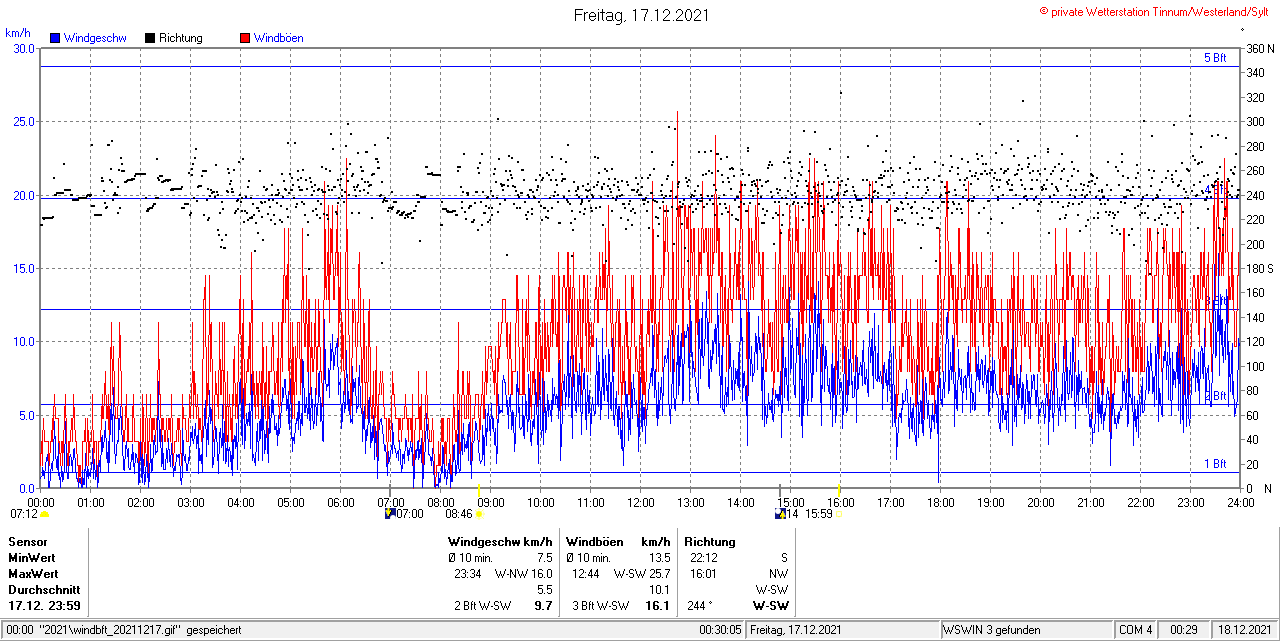Image resolution: width=1280 pixels, height=641 pixels.
Task: Click the 22:12 direction time value
Action: pos(704,557)
